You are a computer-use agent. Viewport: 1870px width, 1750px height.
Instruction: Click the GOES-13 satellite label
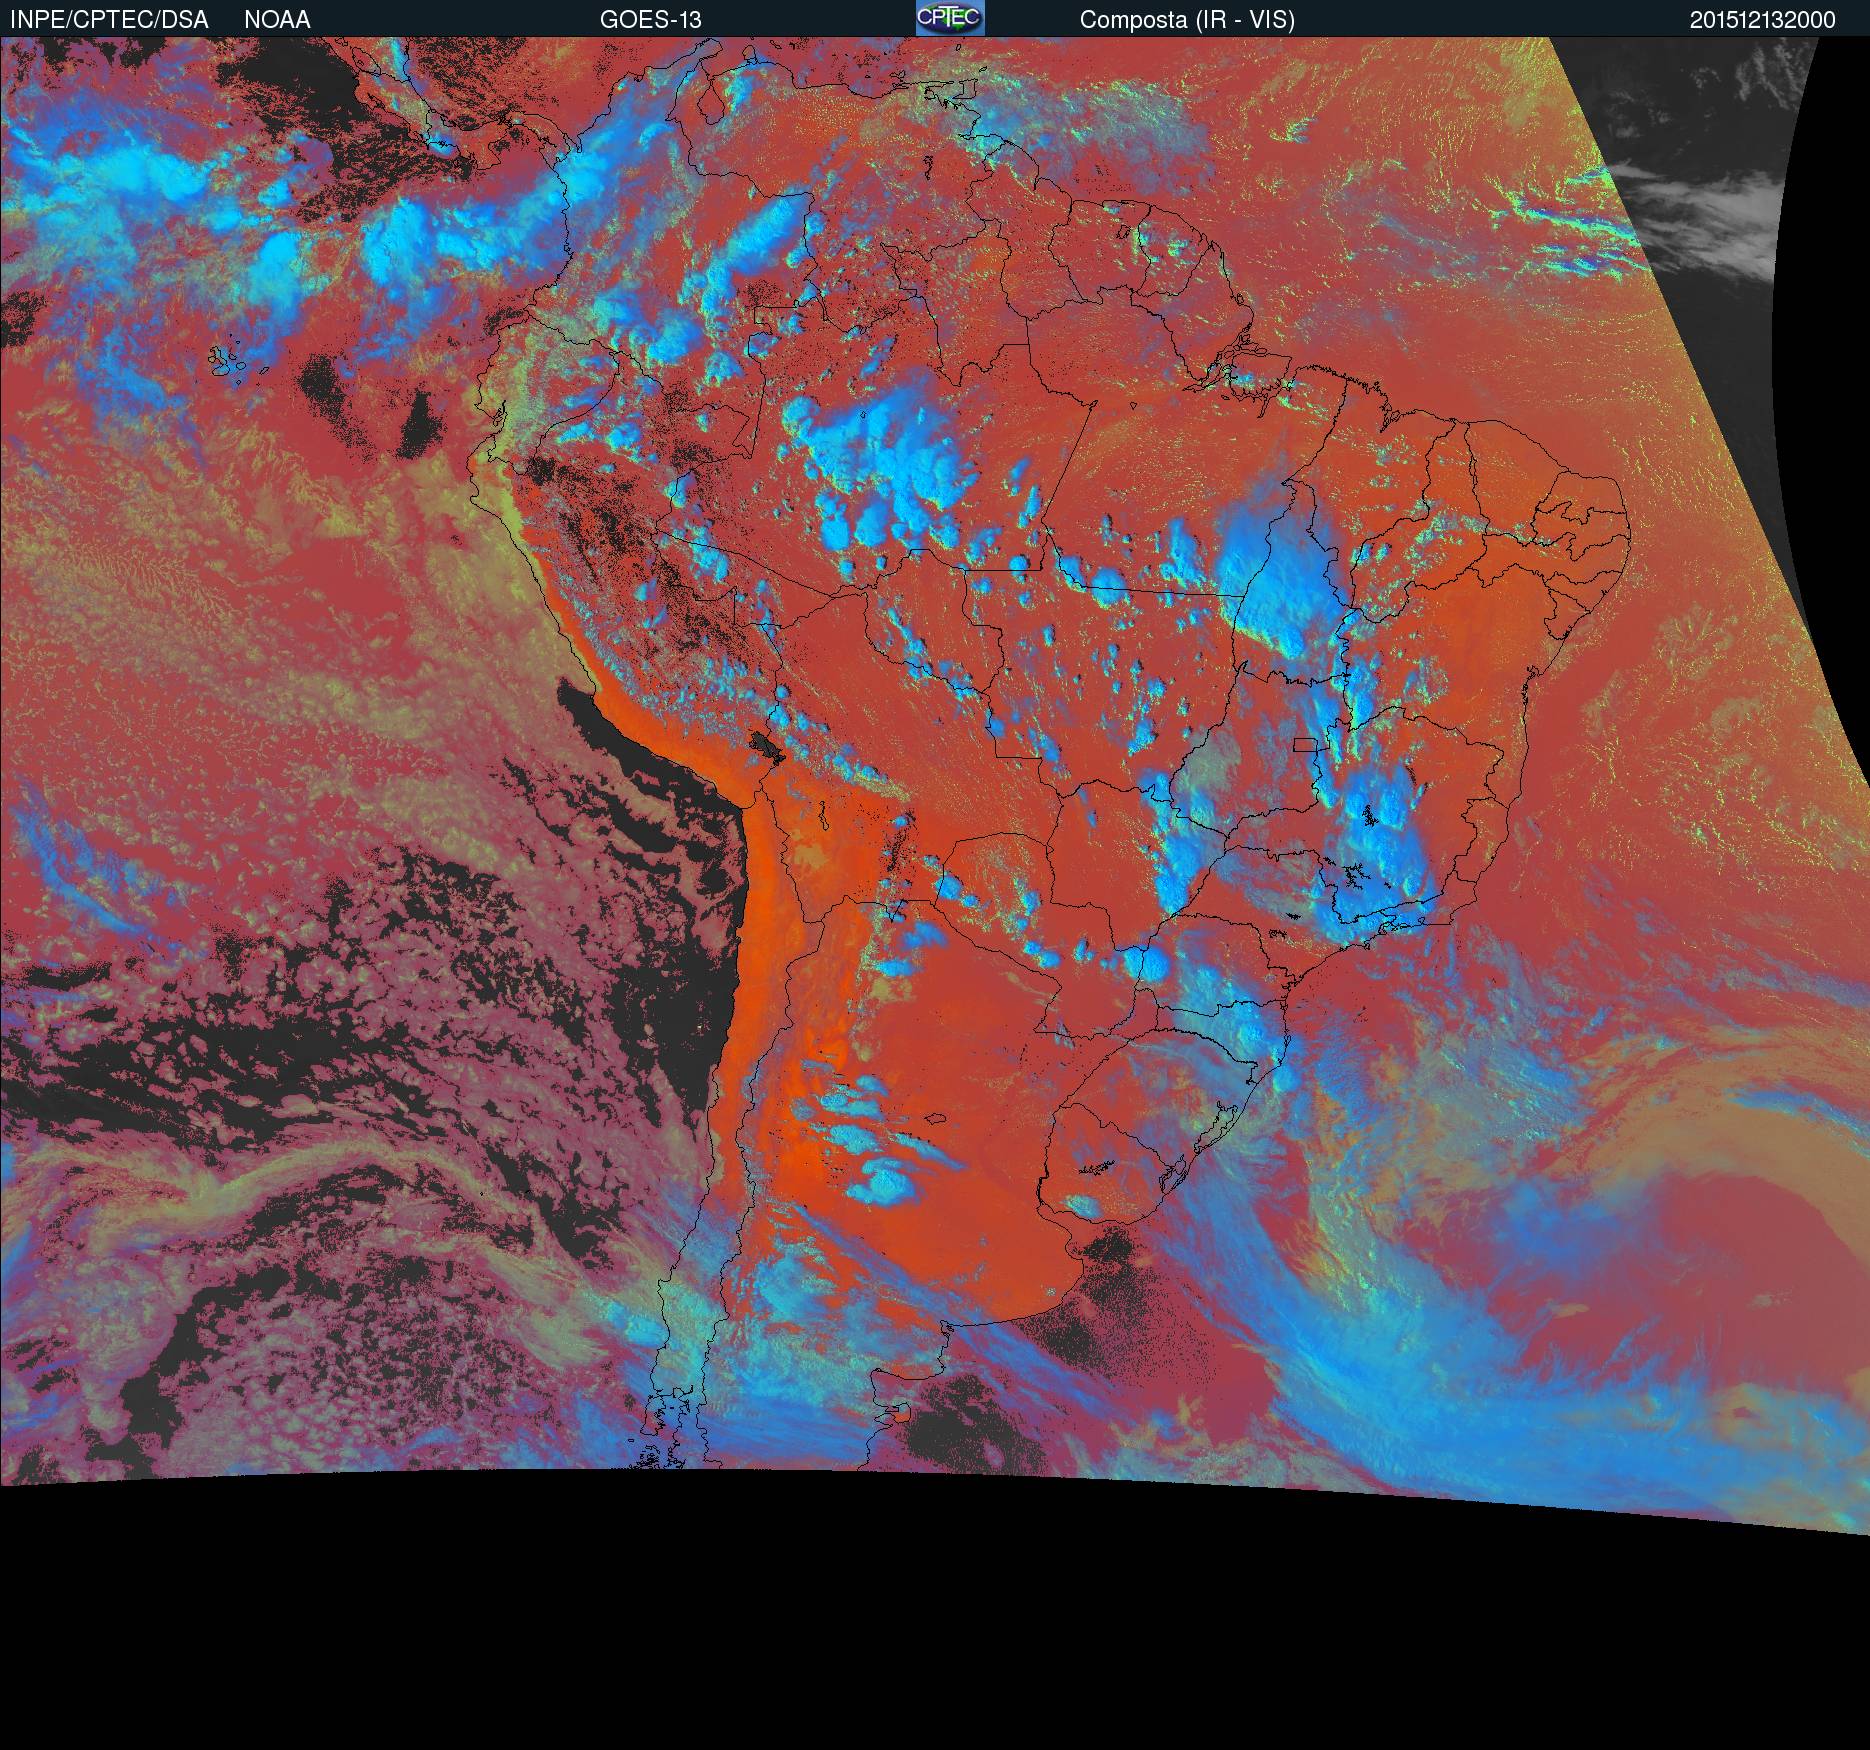(650, 20)
